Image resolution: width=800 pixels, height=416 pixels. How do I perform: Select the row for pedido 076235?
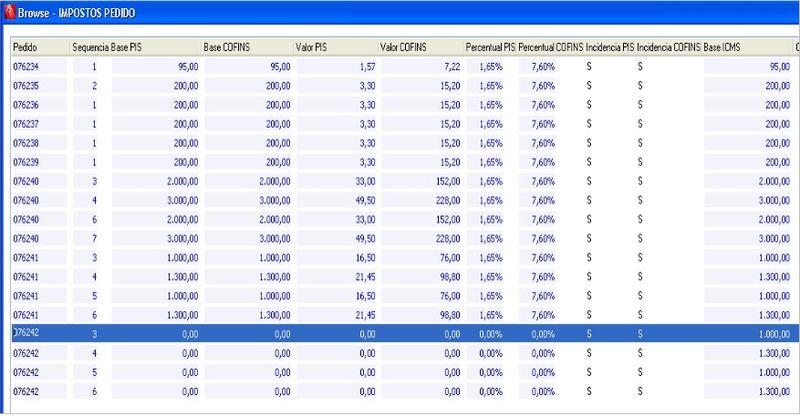(x=25, y=86)
